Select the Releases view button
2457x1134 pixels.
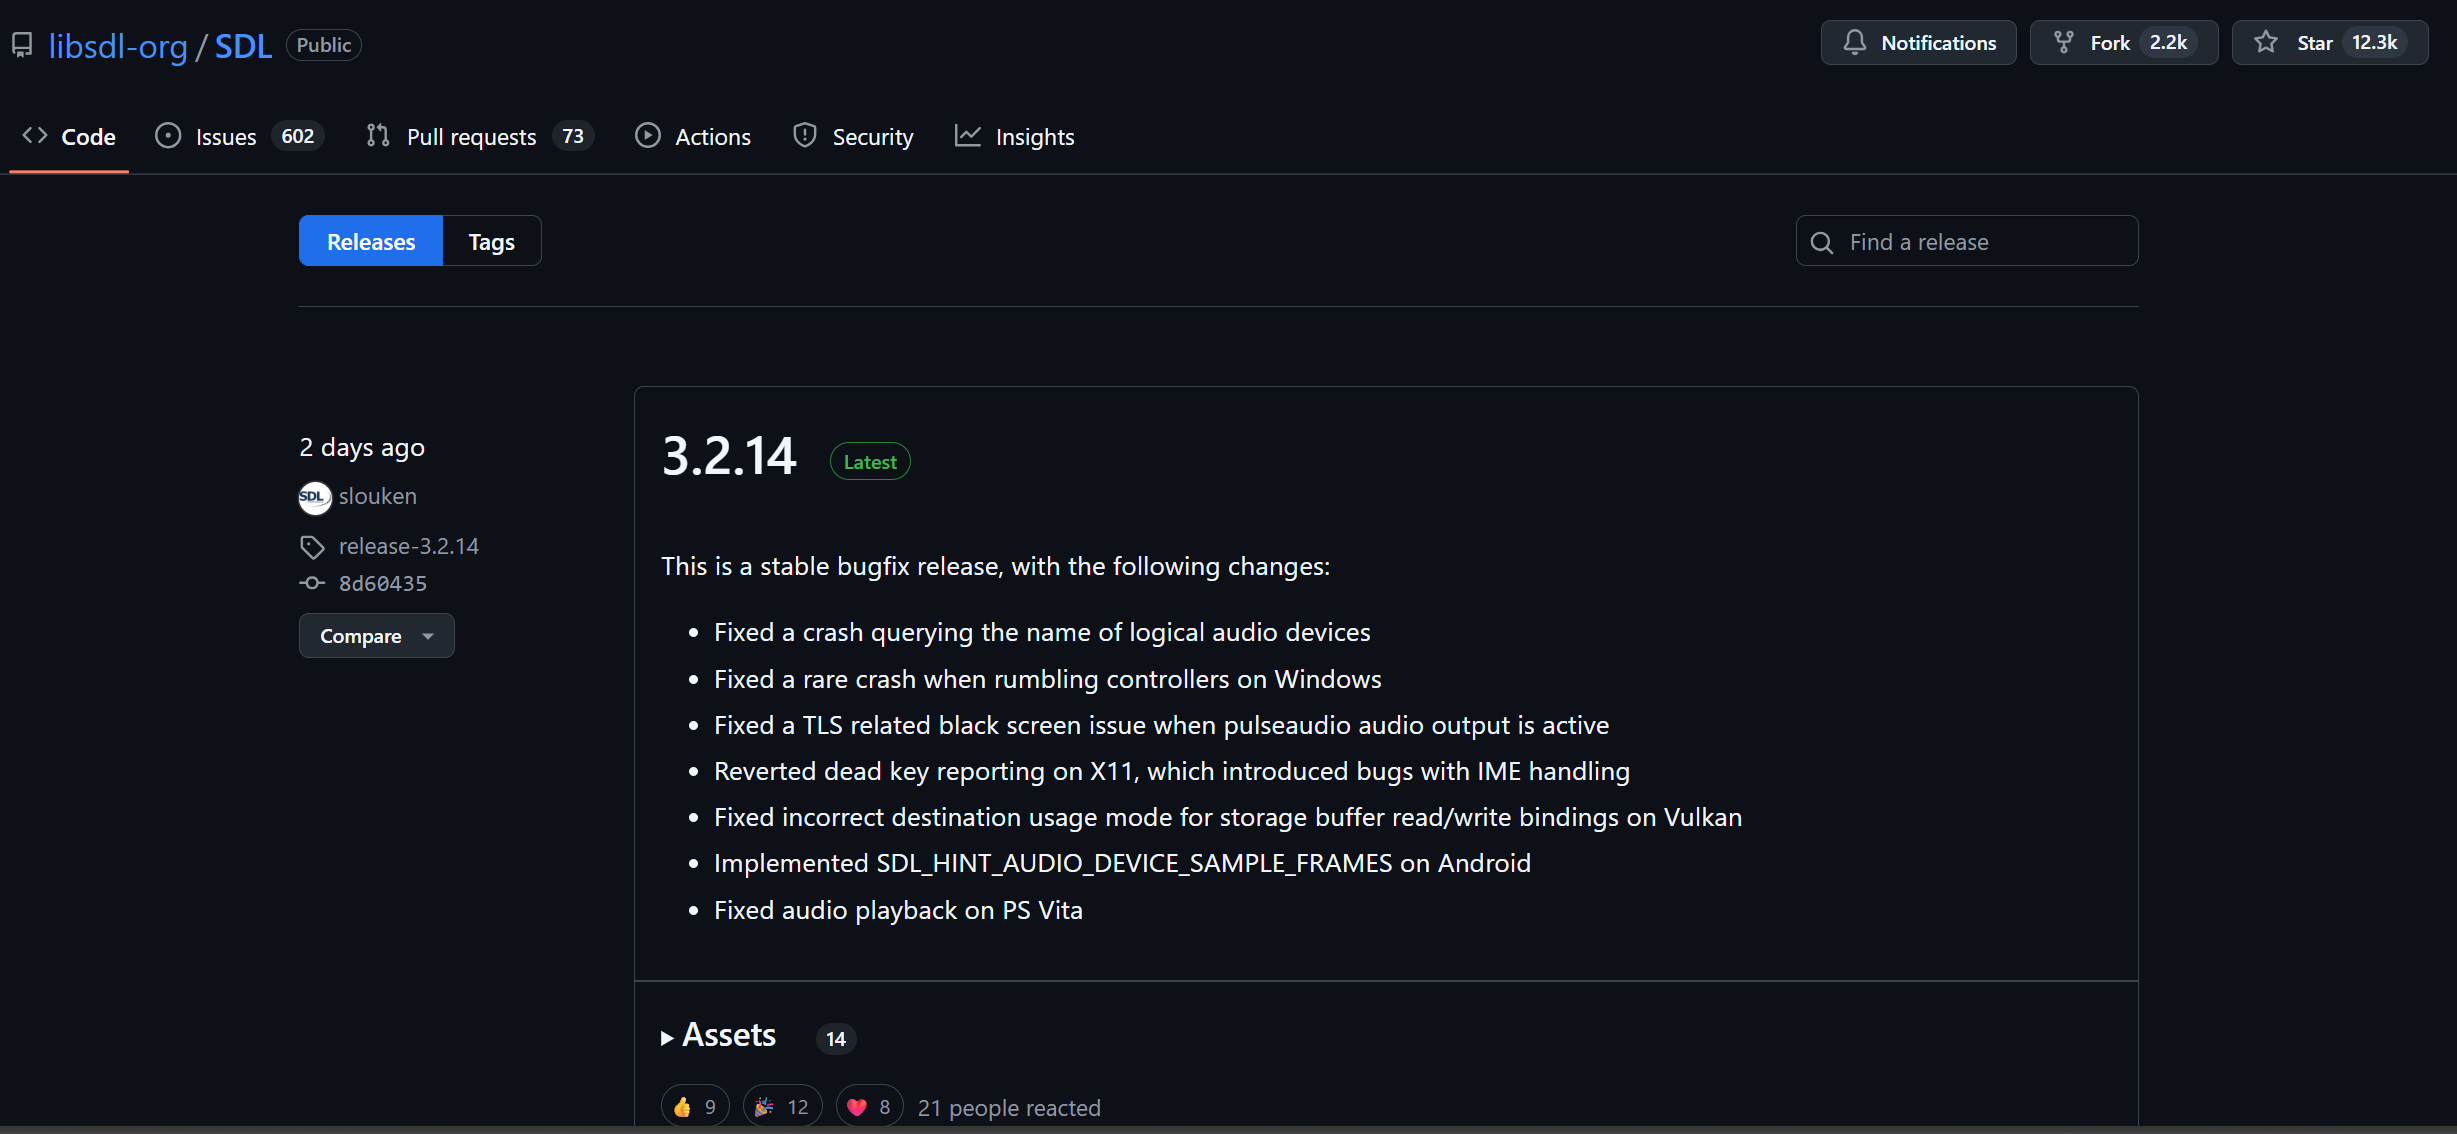coord(371,241)
